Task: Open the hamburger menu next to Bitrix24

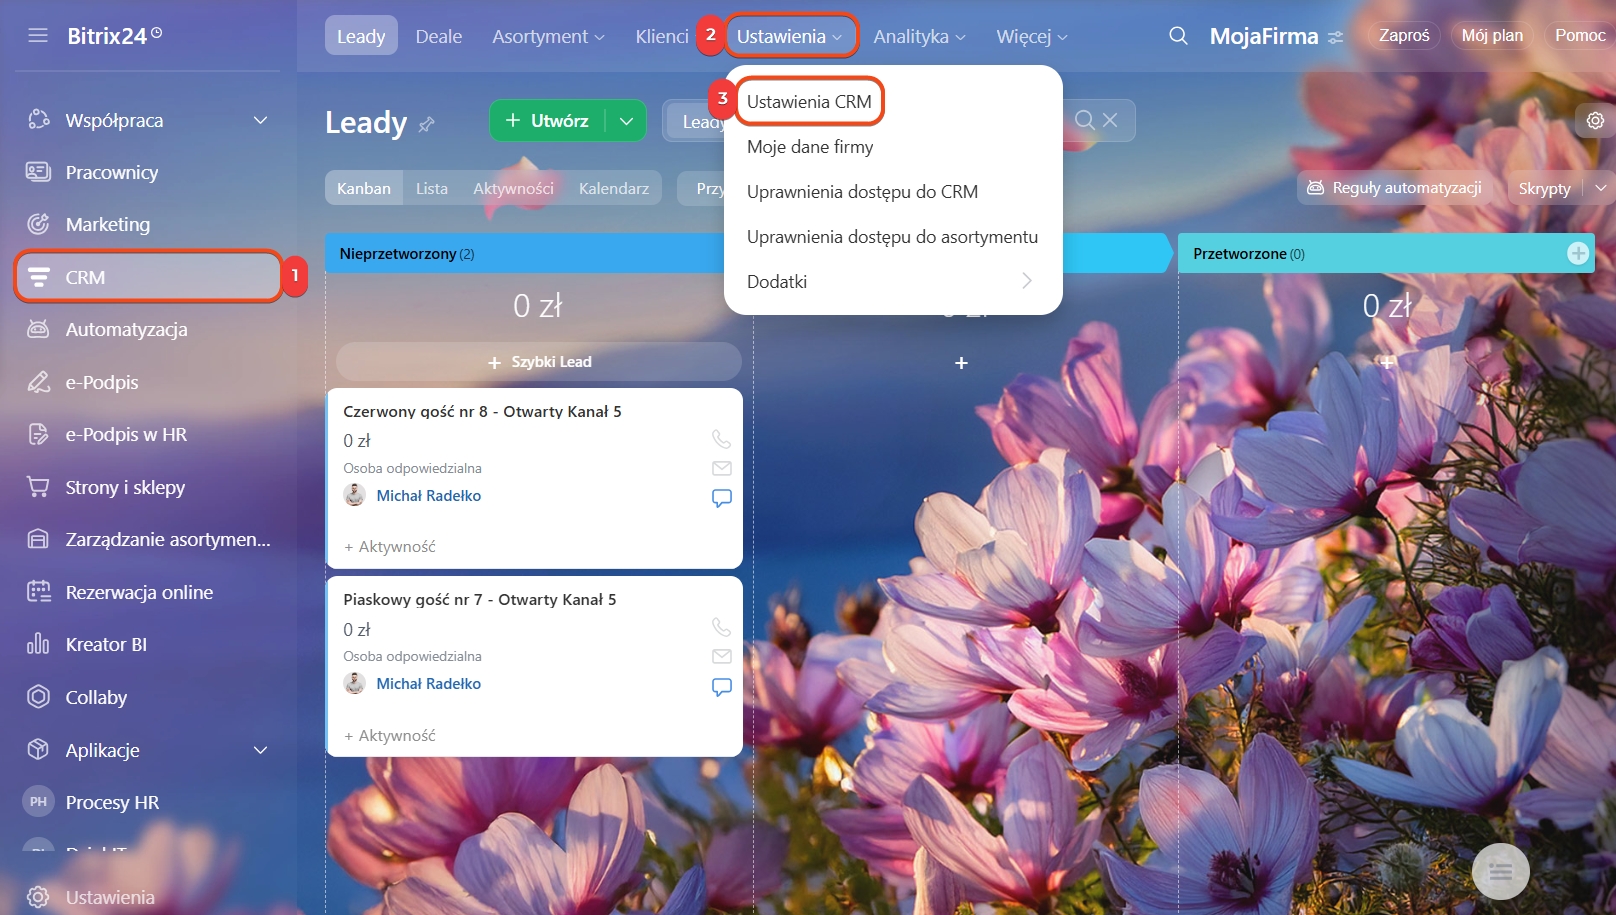Action: click(x=38, y=36)
